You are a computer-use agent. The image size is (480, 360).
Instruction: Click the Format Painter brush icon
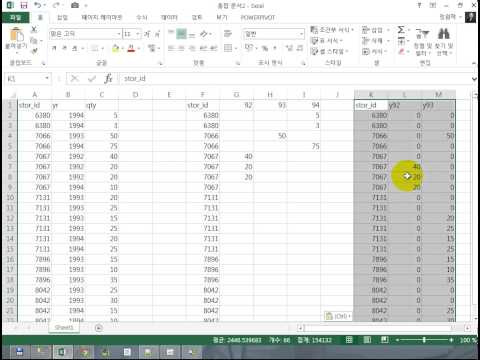pyautogui.click(x=34, y=51)
